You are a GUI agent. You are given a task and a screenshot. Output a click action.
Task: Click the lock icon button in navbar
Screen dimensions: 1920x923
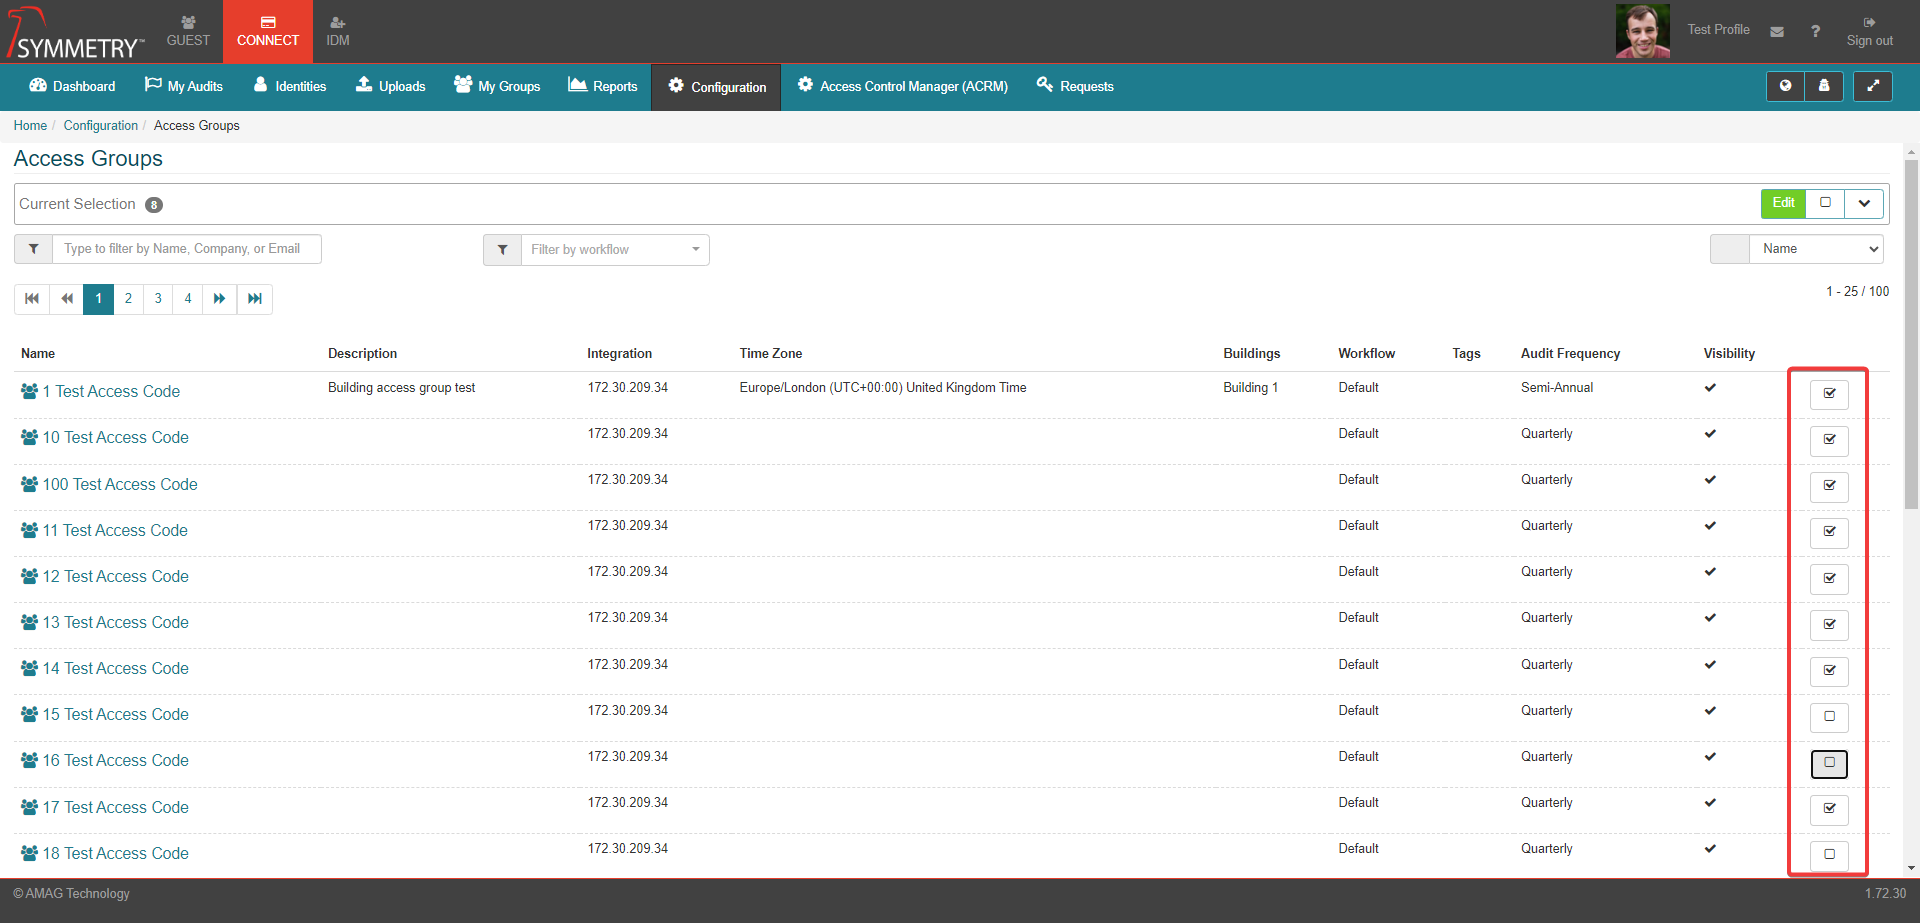[x=1824, y=86]
